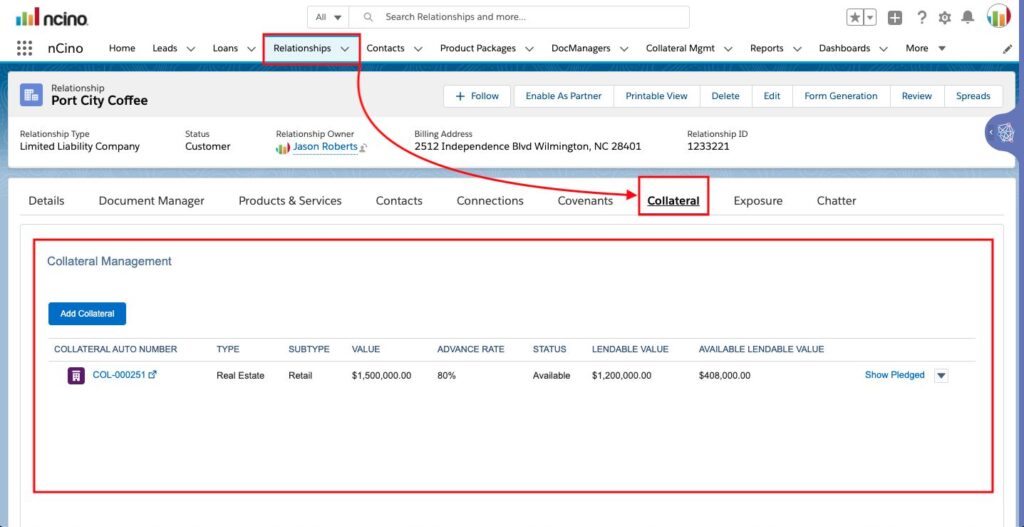Expand the Relationships tab chevron

coord(345,49)
